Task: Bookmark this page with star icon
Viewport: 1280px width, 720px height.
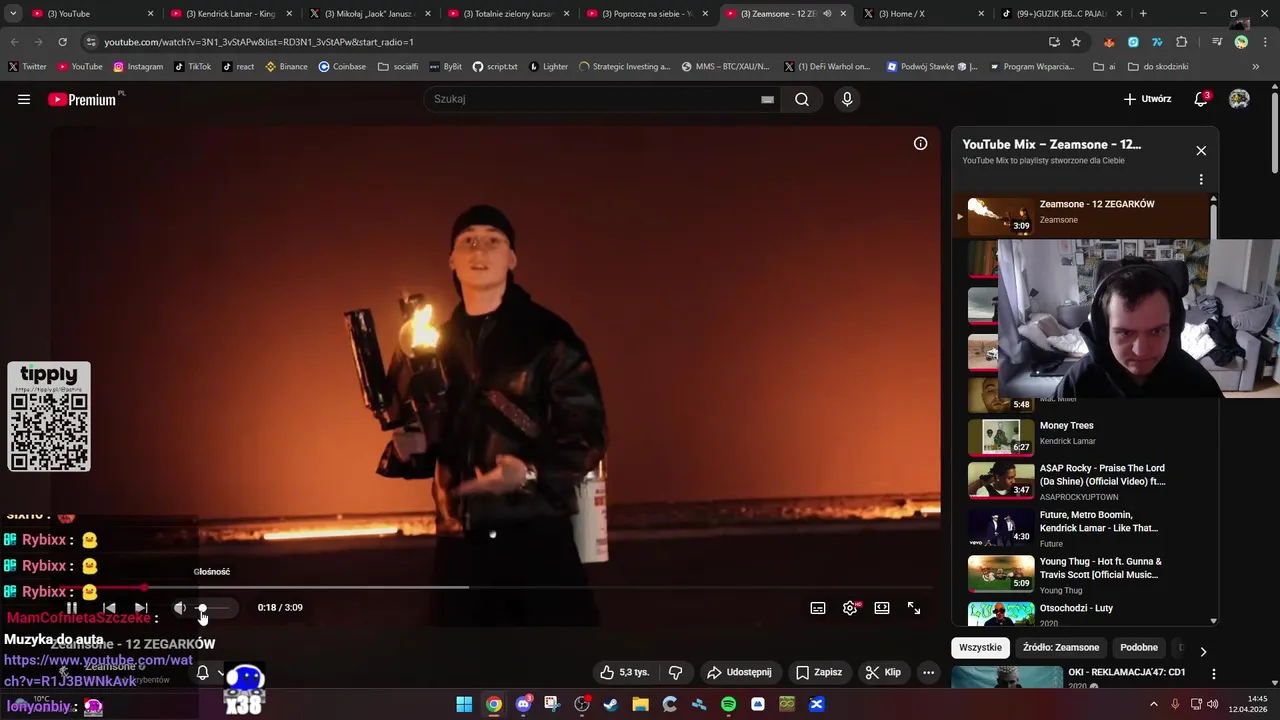Action: [x=1076, y=42]
